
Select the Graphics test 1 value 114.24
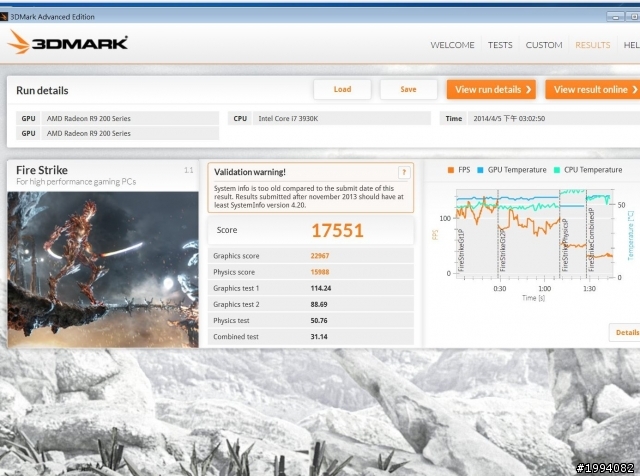click(321, 288)
